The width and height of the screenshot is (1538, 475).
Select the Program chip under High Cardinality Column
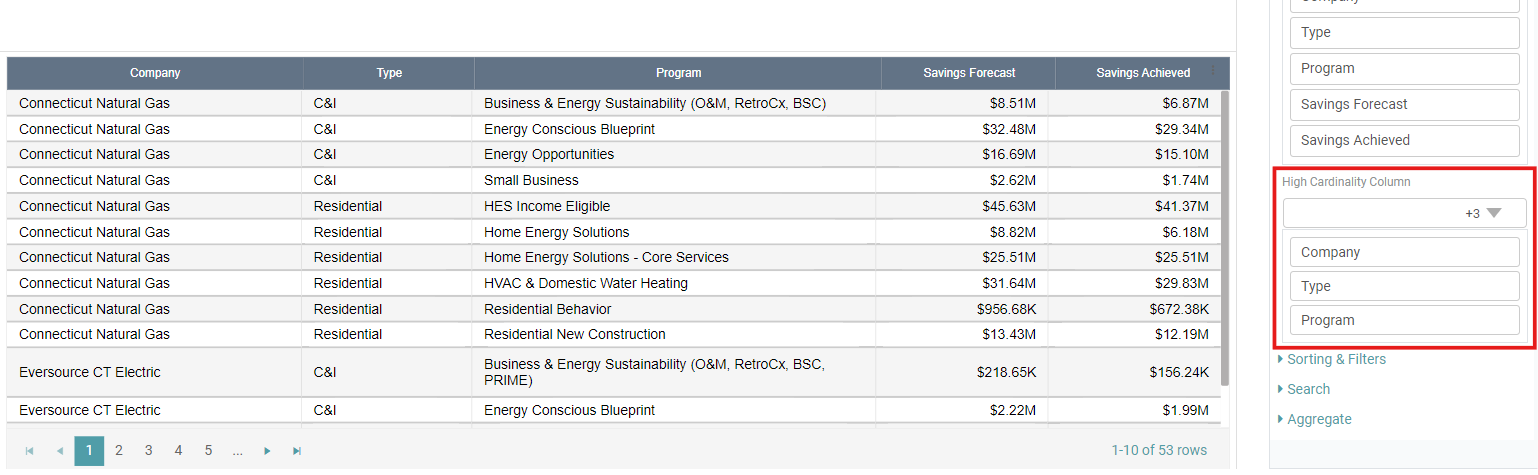click(x=1404, y=320)
